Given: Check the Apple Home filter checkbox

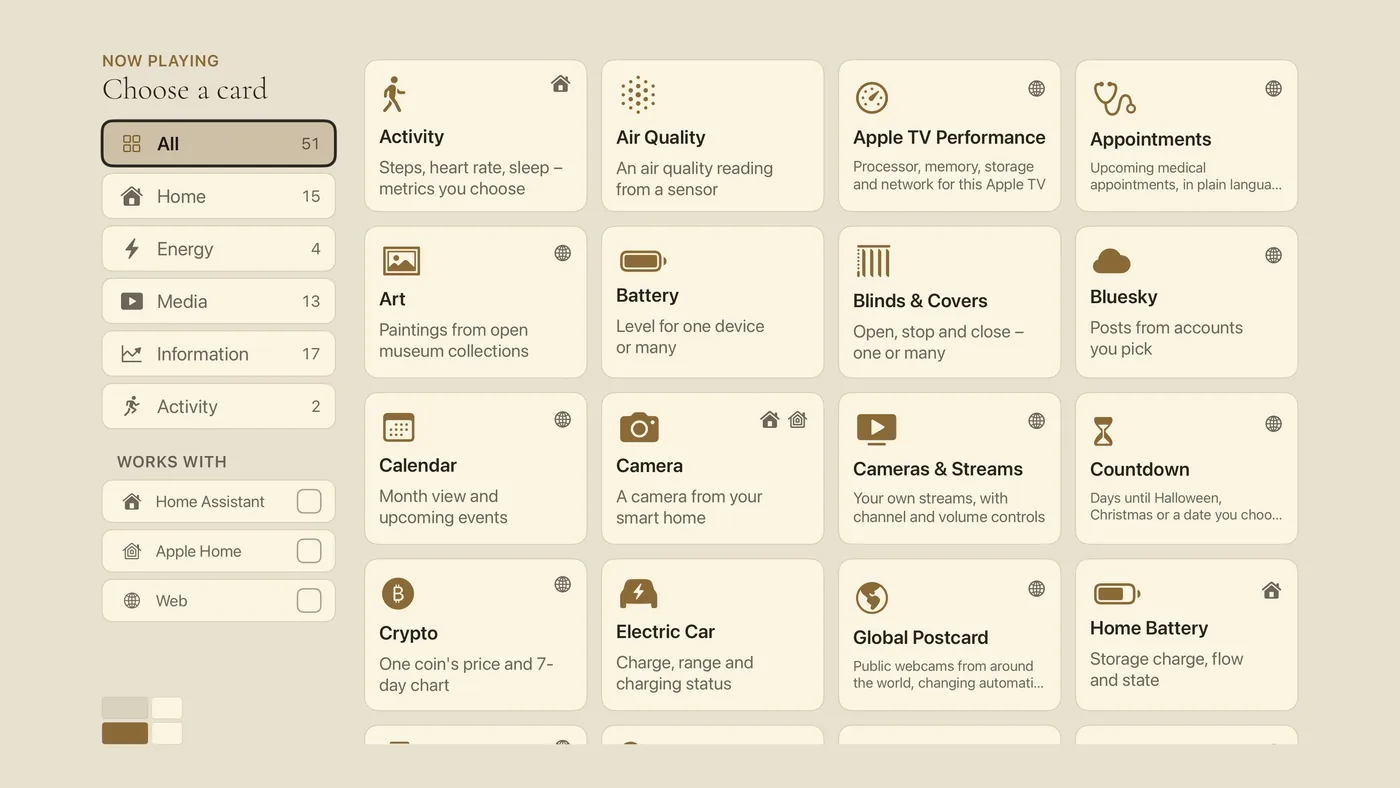Looking at the screenshot, I should coord(309,551).
